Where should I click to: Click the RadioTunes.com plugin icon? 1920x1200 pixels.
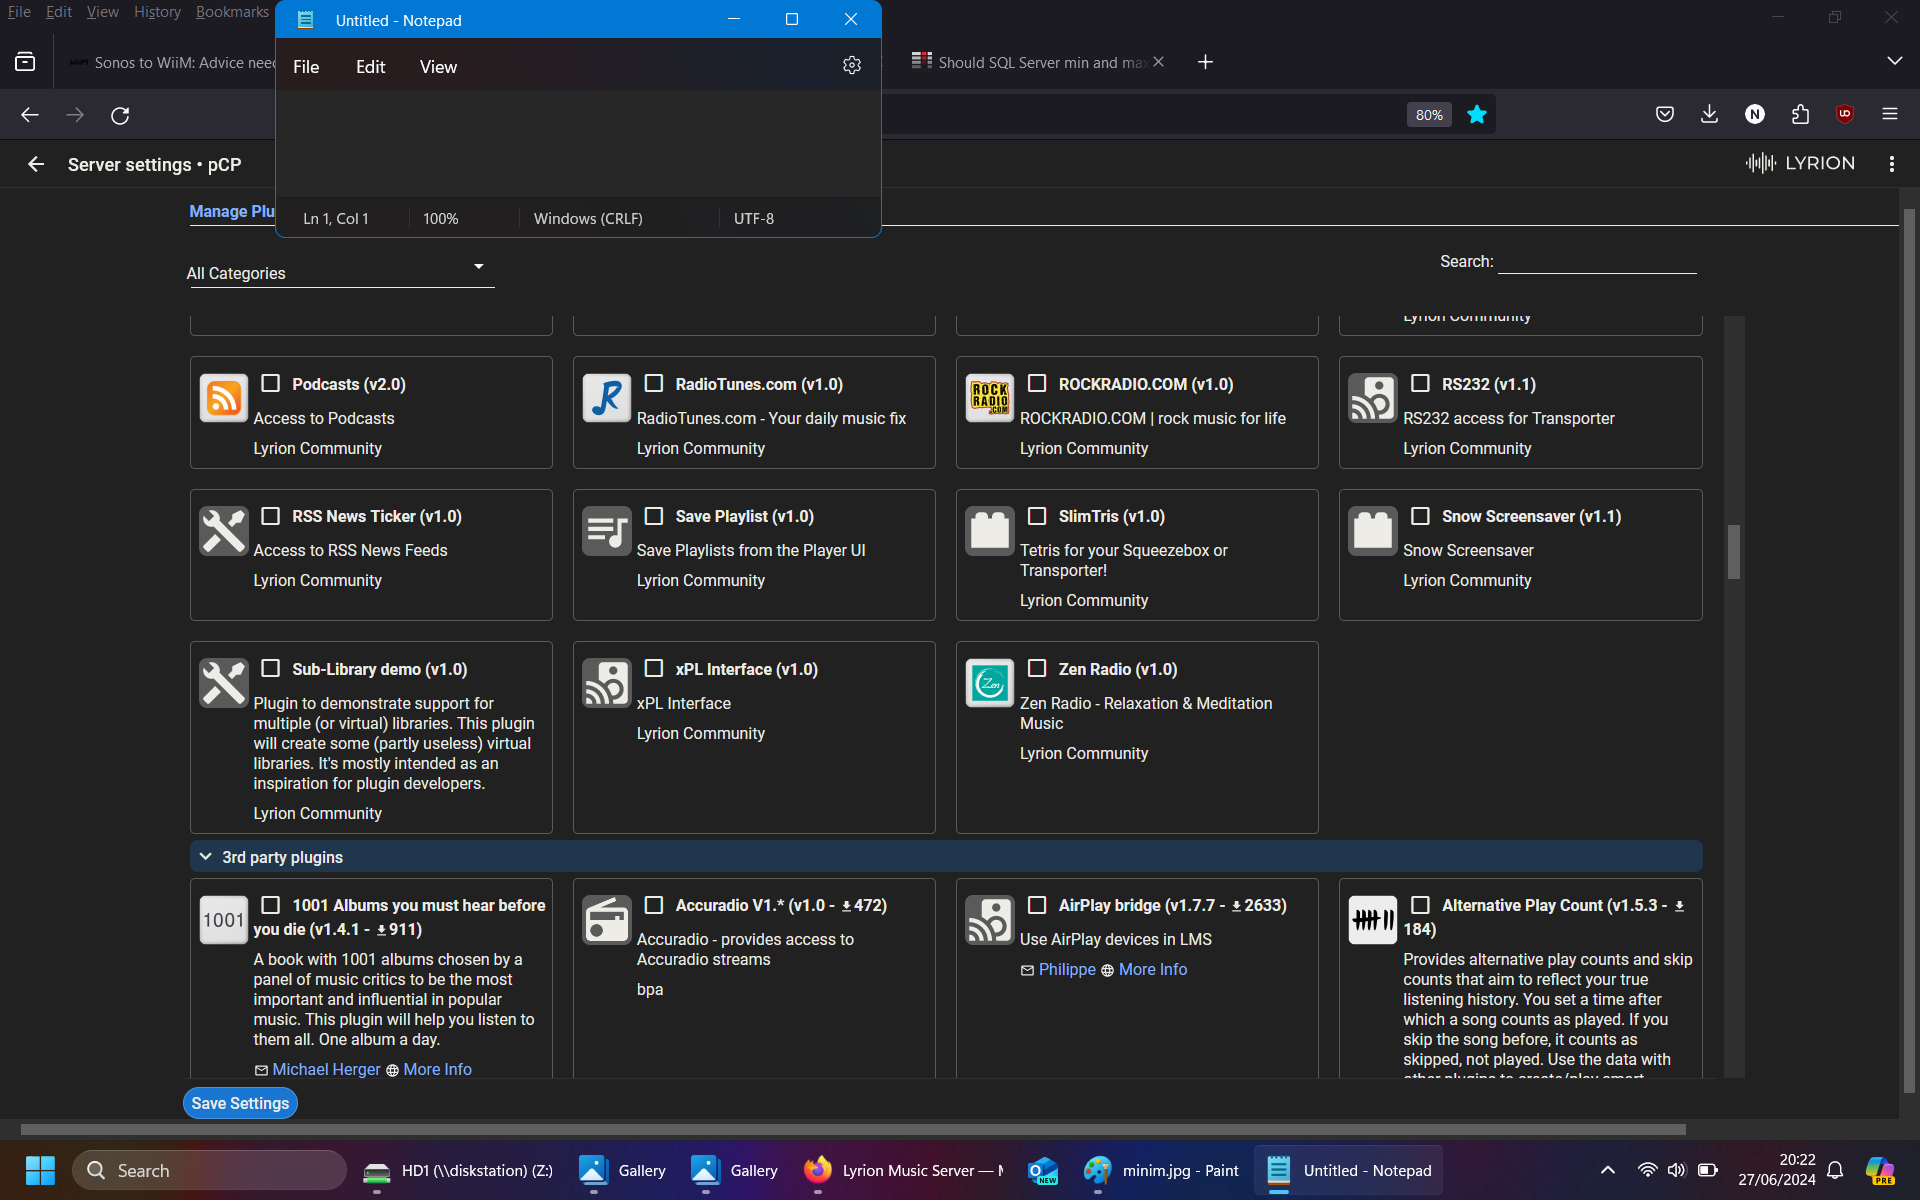point(607,398)
